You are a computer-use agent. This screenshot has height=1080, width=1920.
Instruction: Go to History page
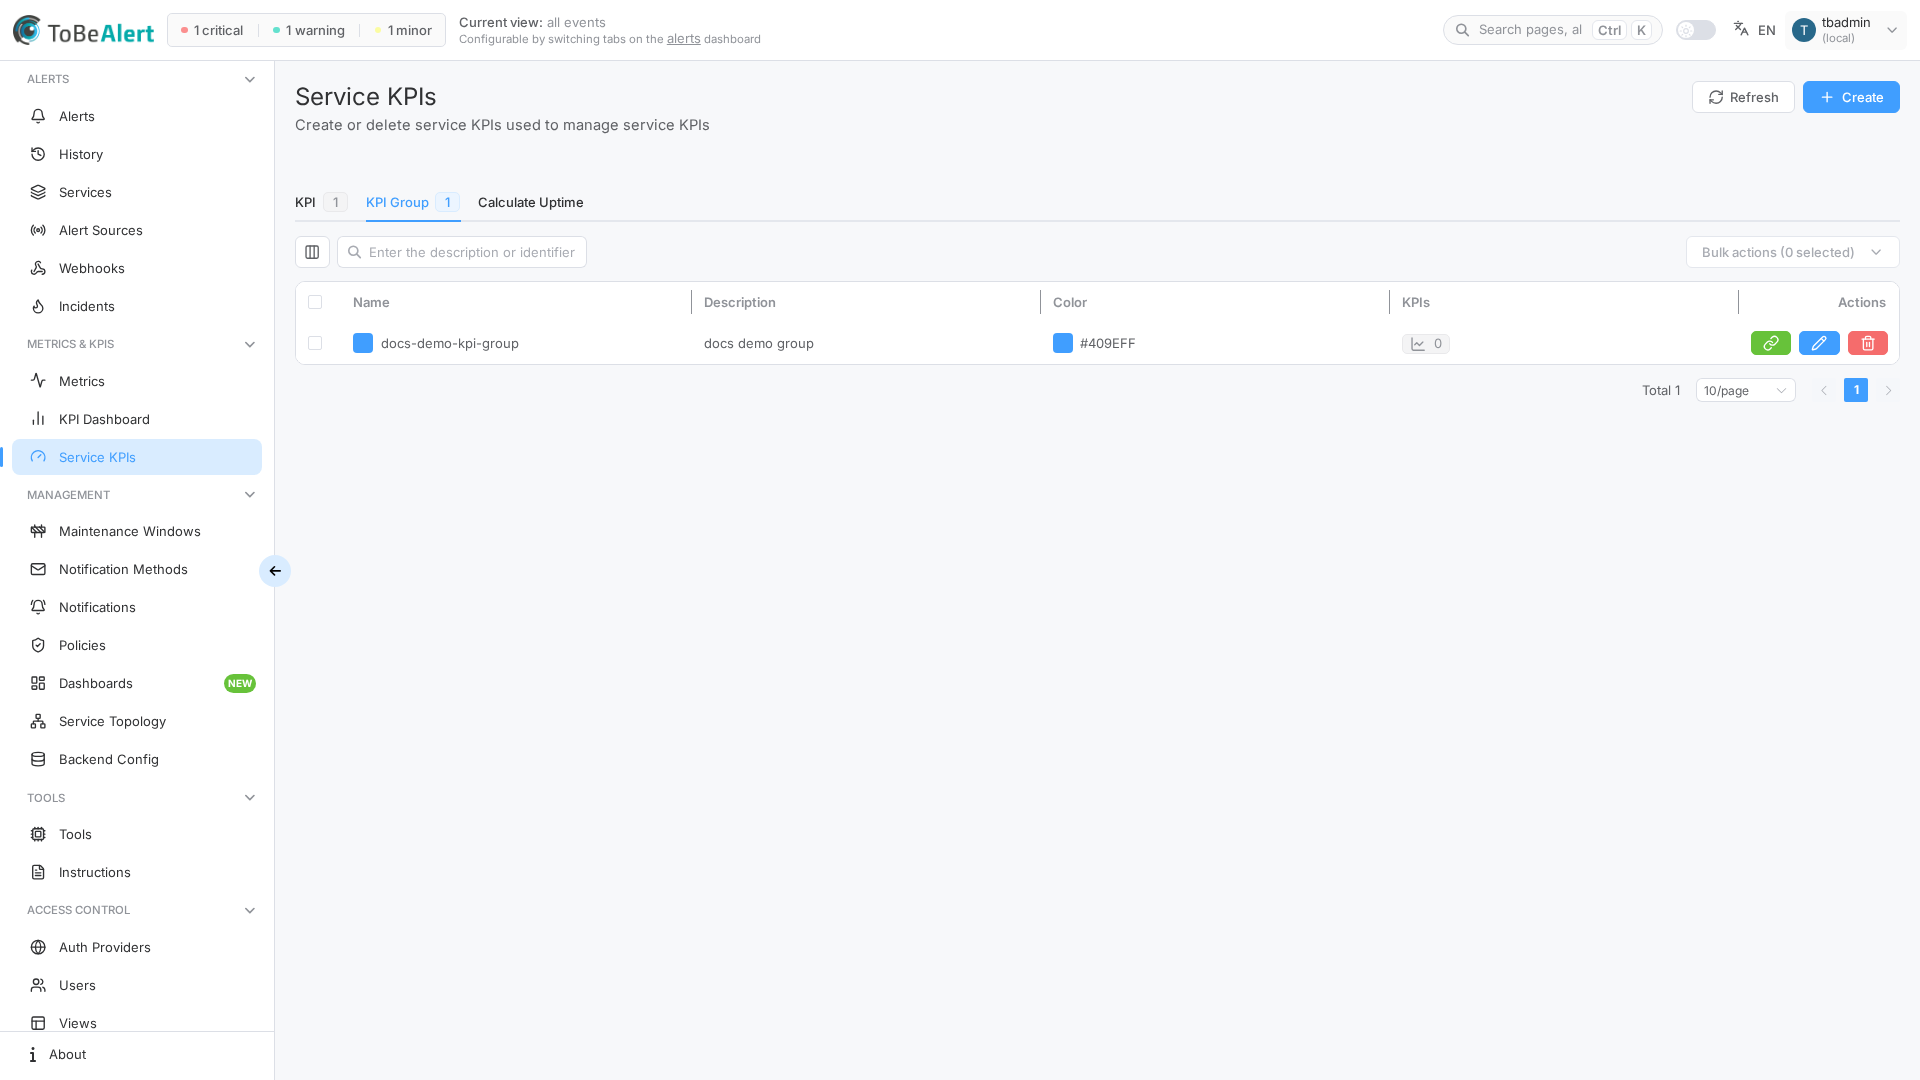point(137,154)
